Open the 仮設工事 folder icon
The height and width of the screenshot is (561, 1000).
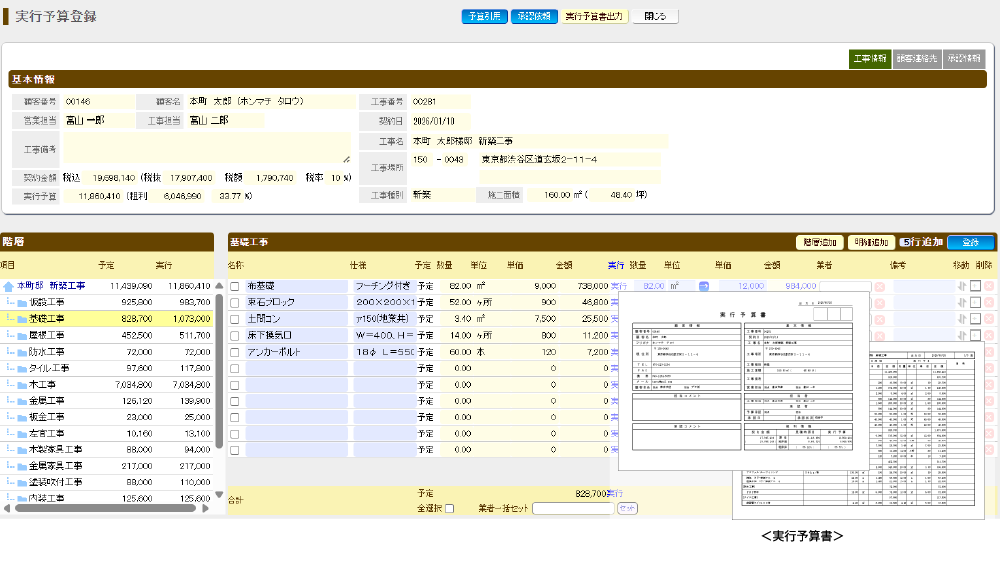[22, 303]
